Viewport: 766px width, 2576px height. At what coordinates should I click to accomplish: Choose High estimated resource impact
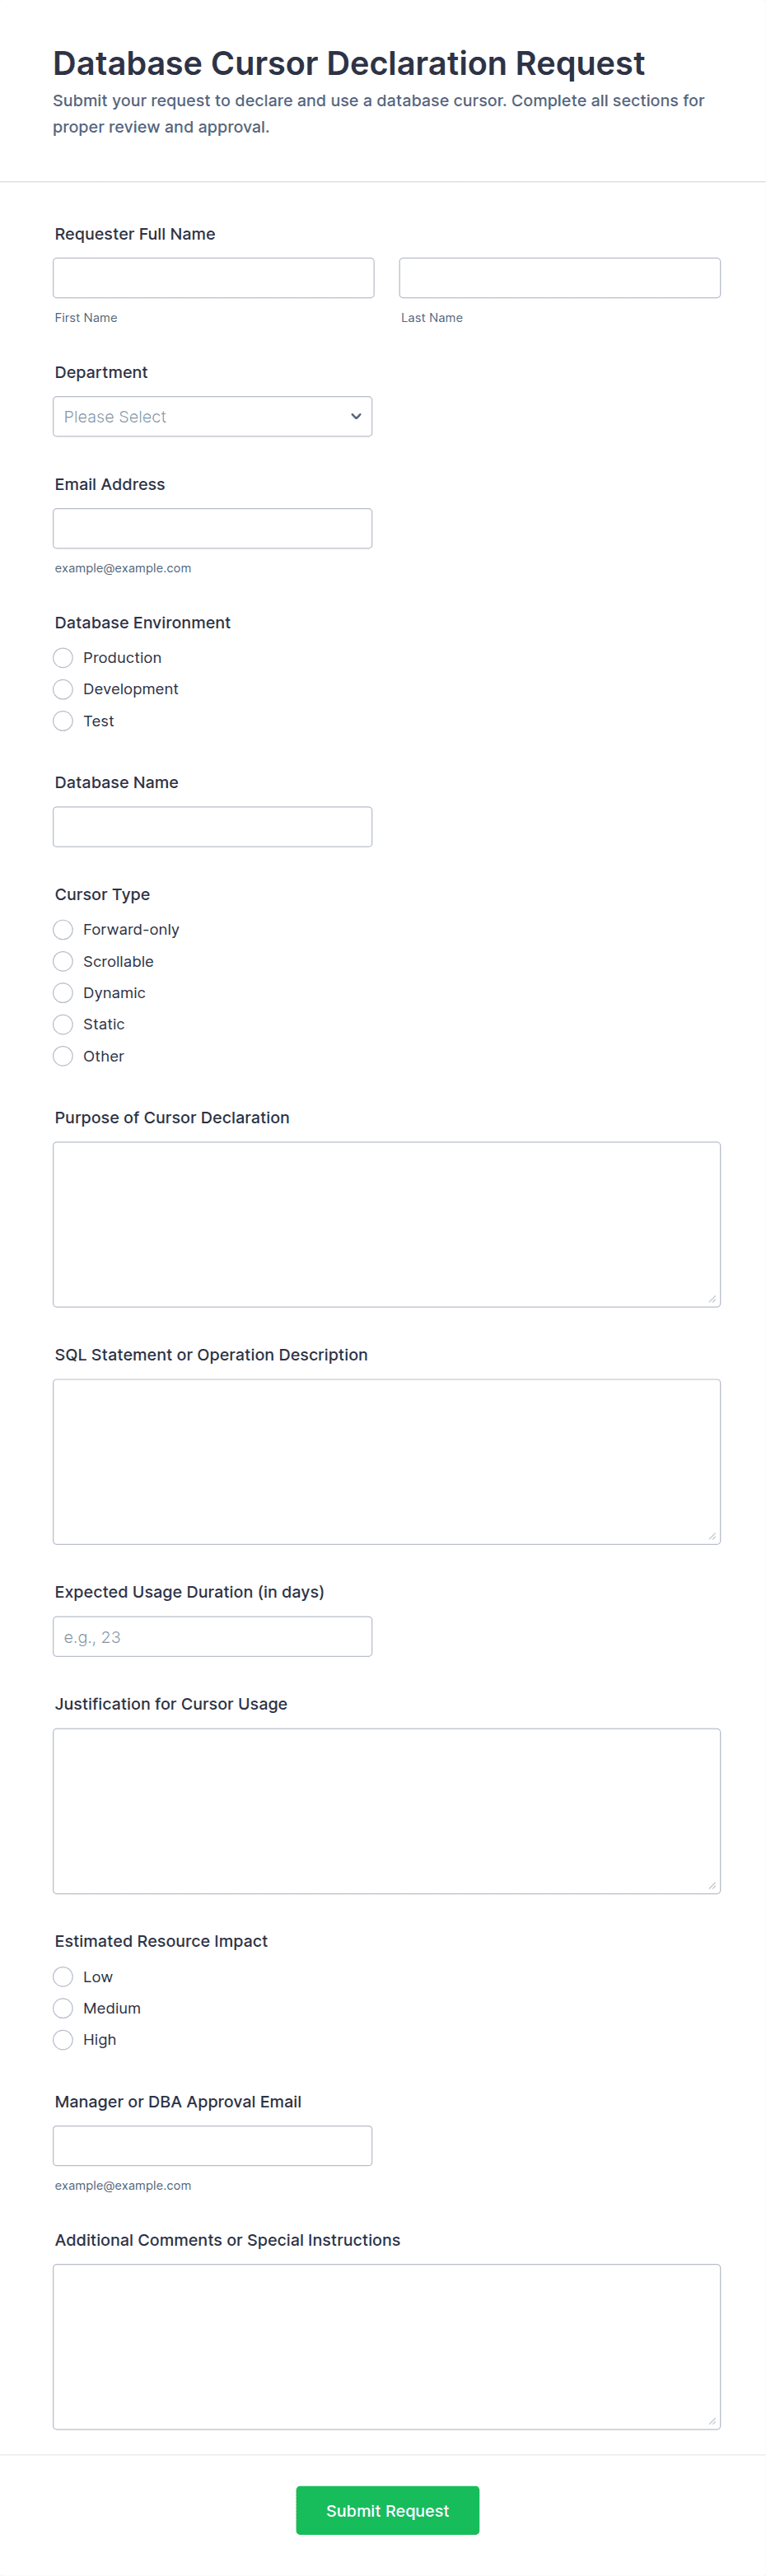point(62,2040)
